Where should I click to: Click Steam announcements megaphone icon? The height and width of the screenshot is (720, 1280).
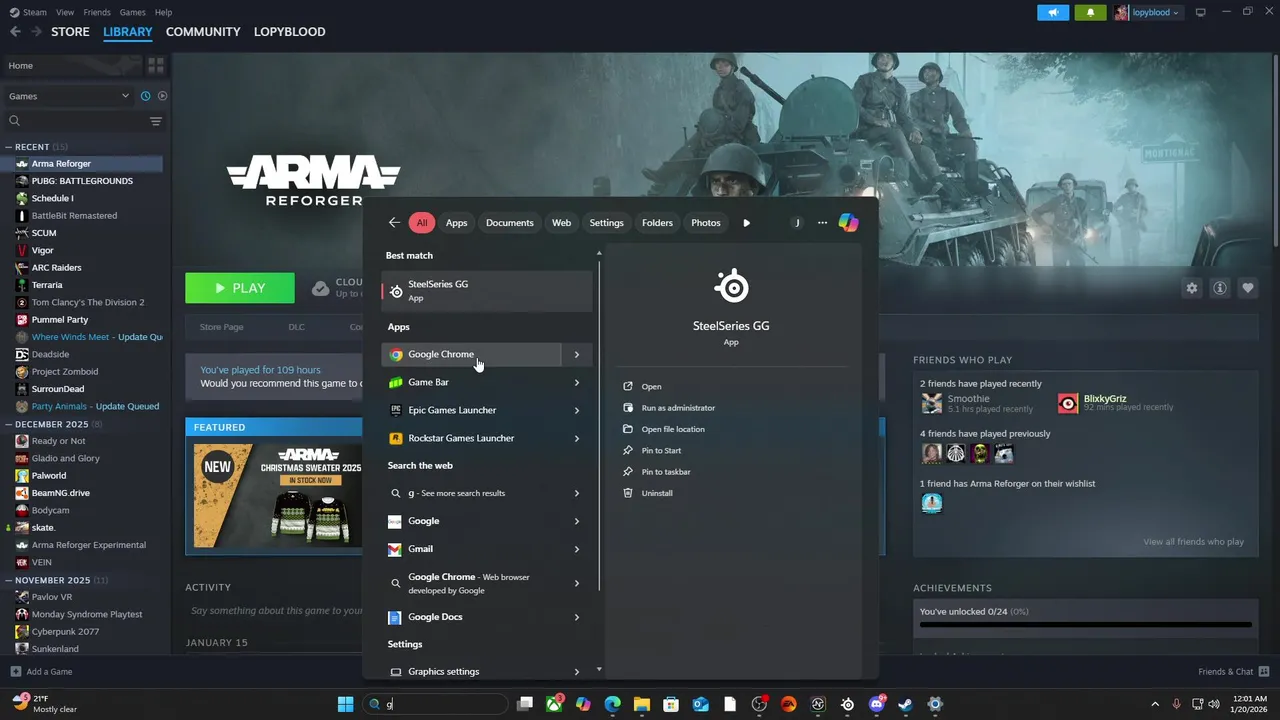tap(1052, 12)
